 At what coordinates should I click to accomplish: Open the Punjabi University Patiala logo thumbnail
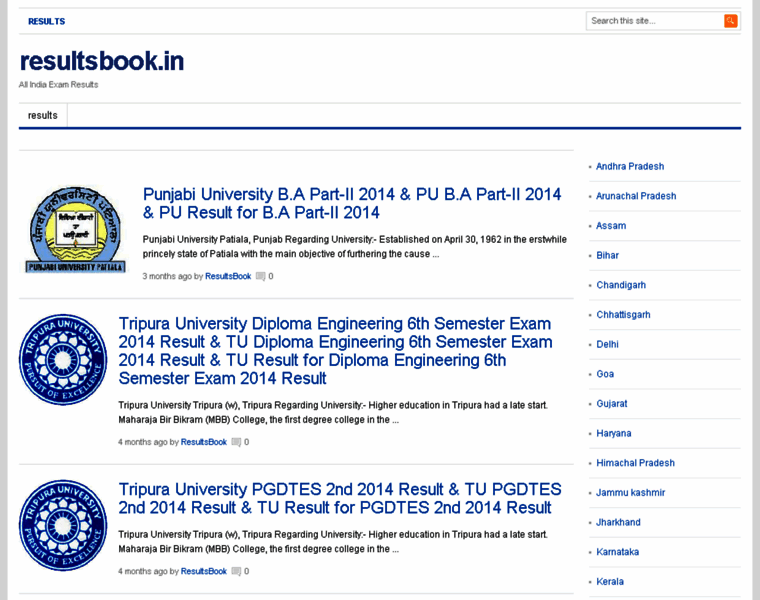pyautogui.click(x=75, y=230)
